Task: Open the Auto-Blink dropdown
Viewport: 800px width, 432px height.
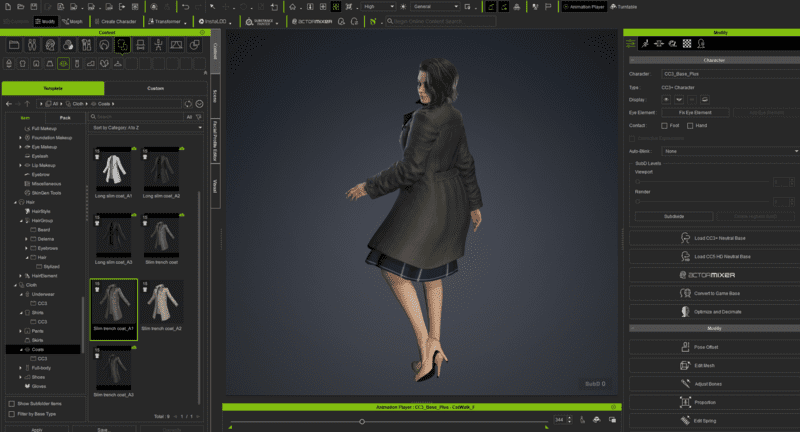Action: (x=729, y=151)
